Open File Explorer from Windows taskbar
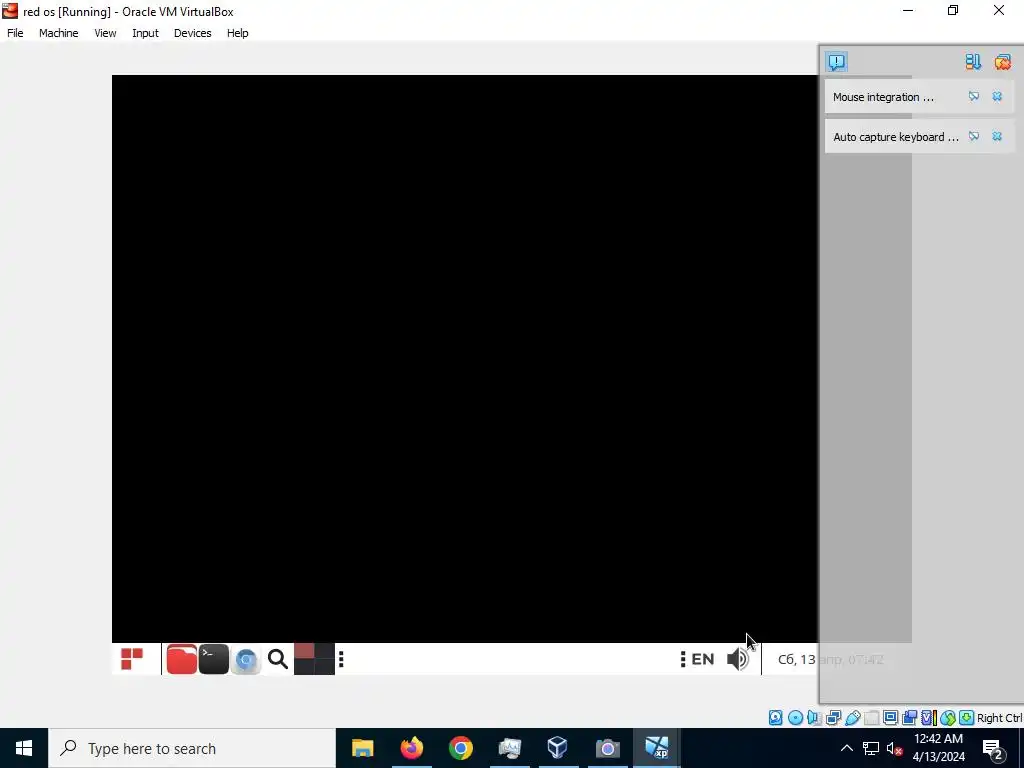1024x768 pixels. point(362,748)
